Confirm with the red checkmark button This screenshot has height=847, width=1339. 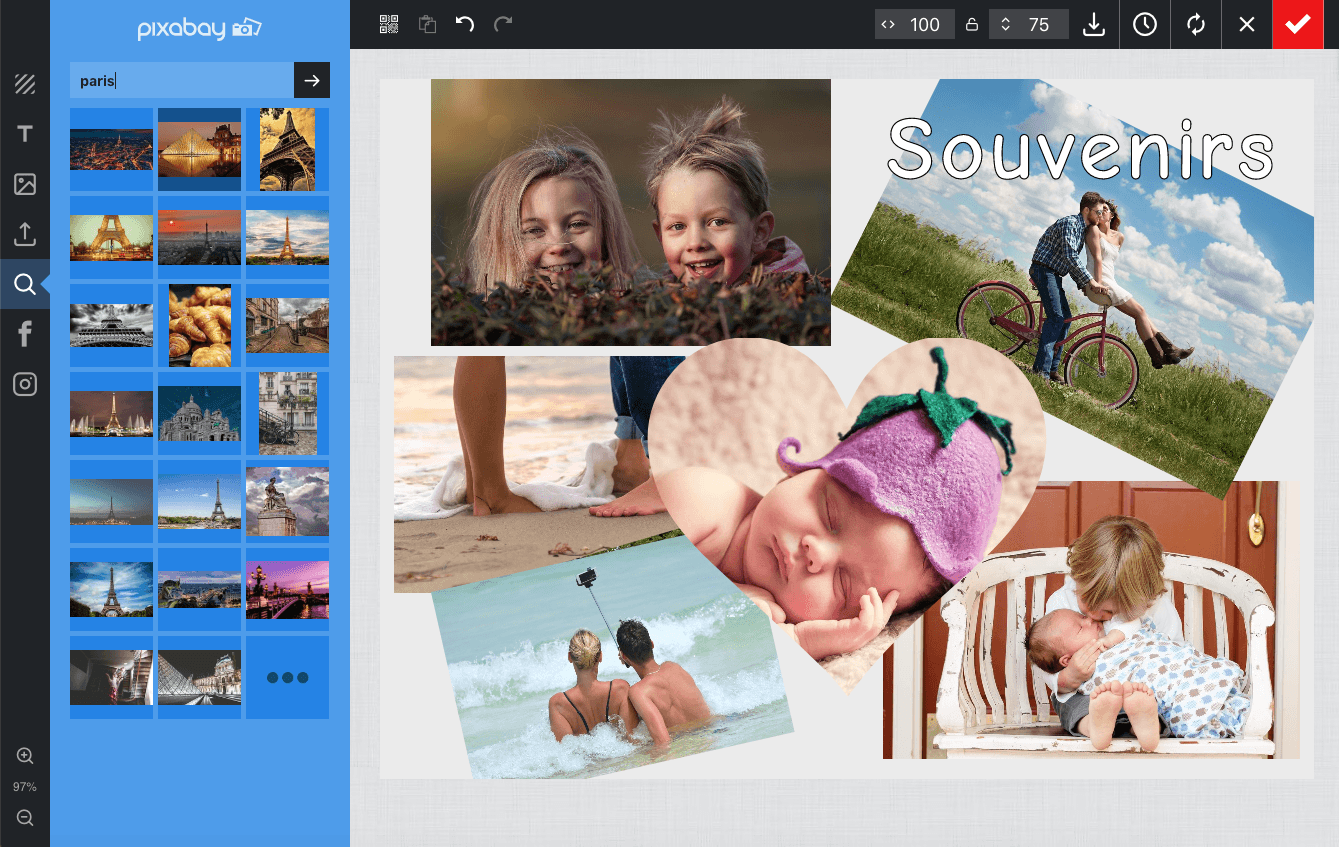coord(1297,25)
